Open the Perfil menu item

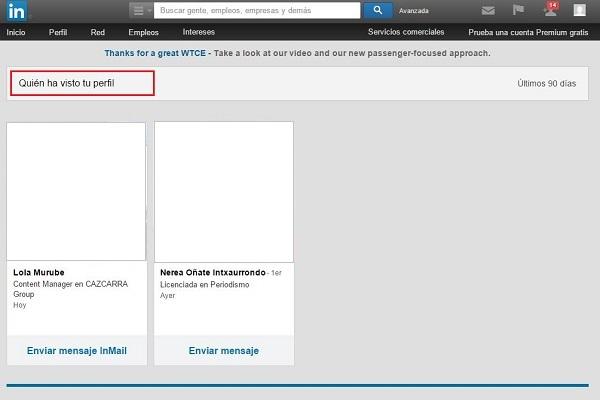point(58,32)
